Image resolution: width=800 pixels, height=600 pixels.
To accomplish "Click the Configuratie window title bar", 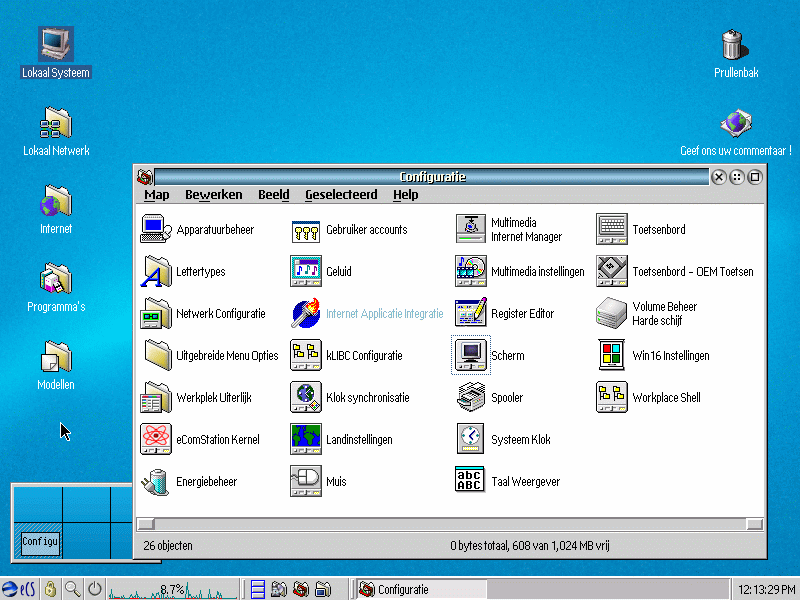I will coord(432,177).
